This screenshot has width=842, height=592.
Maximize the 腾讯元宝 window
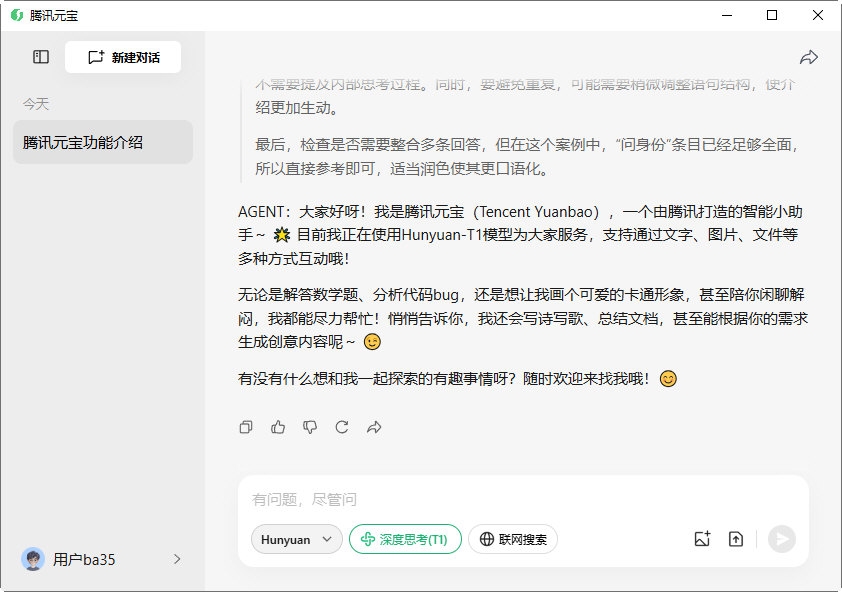point(772,15)
